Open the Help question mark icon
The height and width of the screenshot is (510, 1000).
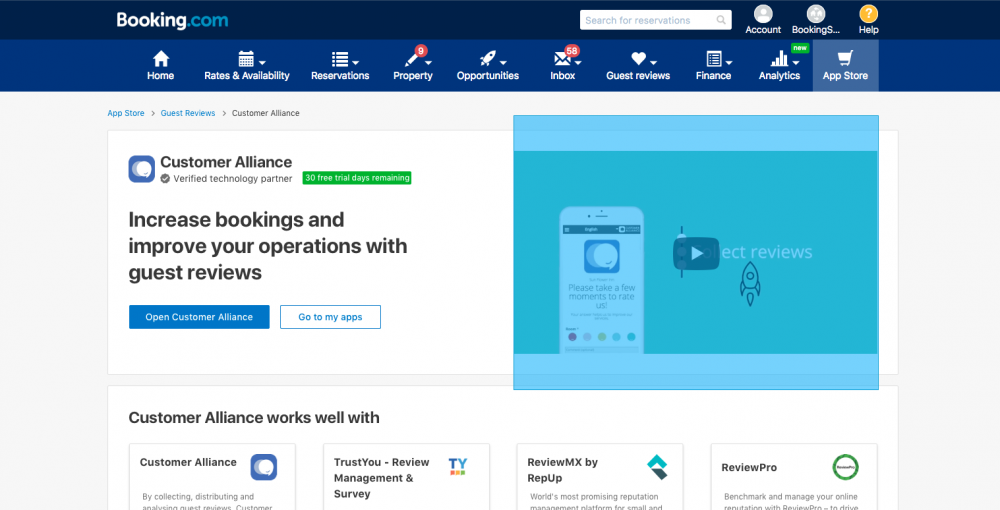[x=868, y=14]
